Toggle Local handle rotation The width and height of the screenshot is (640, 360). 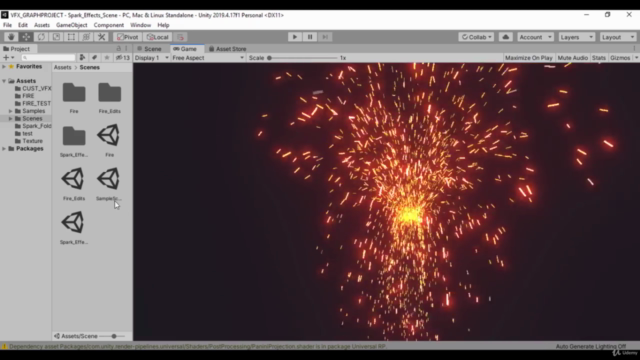158,37
